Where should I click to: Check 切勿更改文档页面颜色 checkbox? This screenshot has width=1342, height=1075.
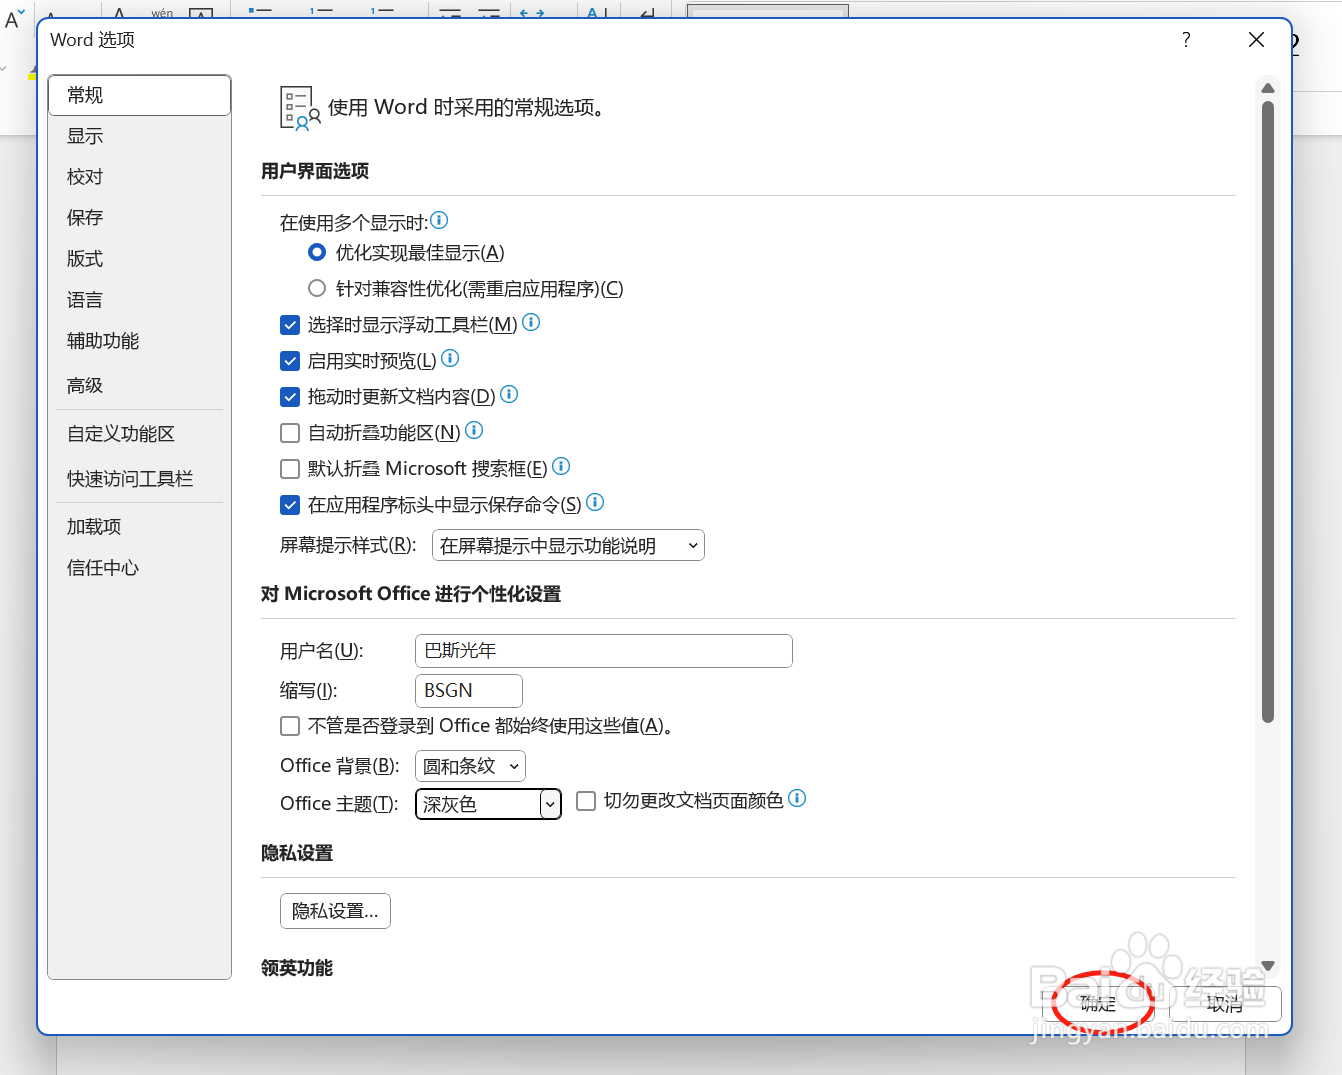coord(586,801)
